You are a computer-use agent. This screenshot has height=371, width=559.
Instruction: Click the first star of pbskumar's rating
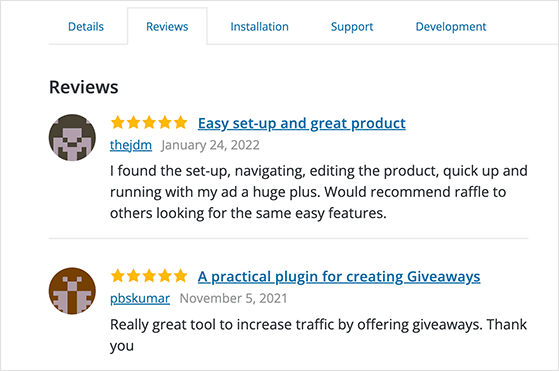click(x=118, y=276)
